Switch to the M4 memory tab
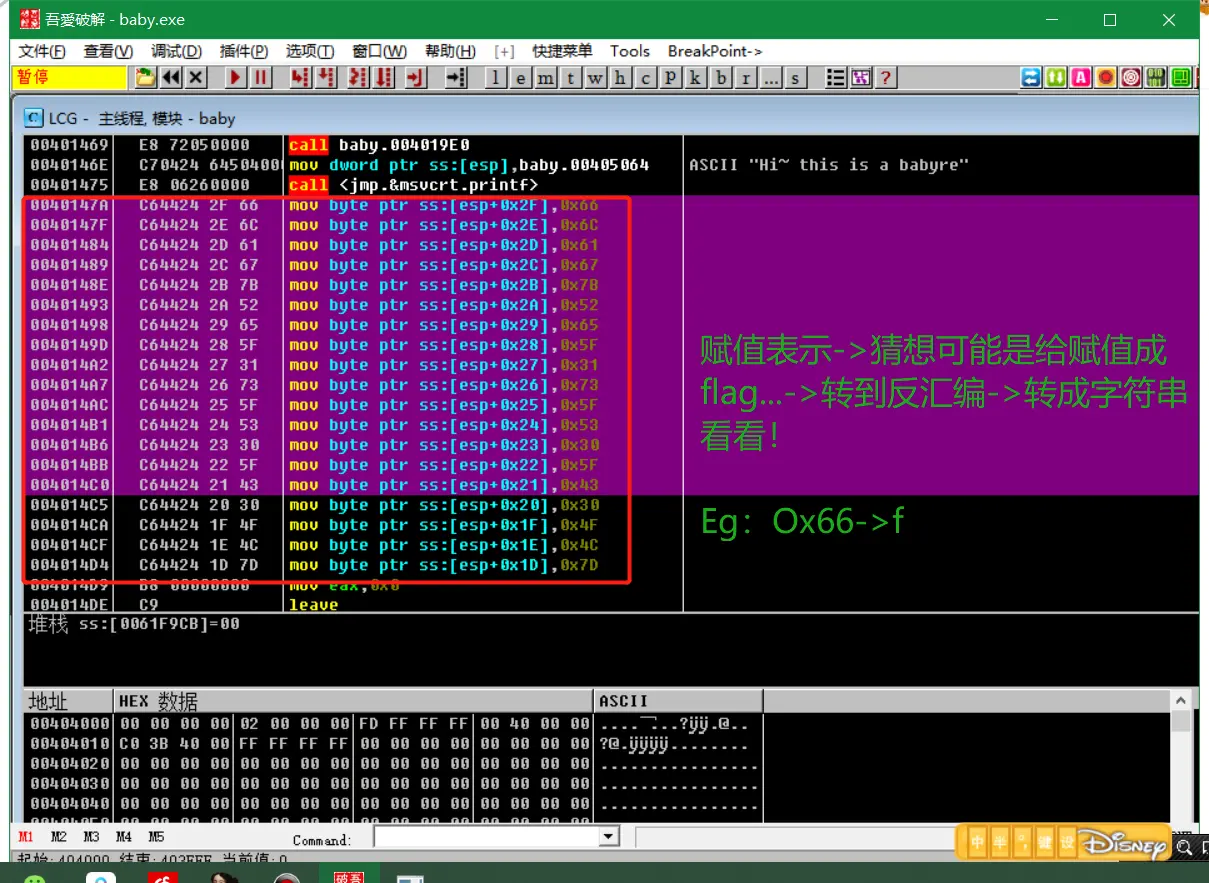Viewport: 1209px width, 883px height. pos(123,837)
